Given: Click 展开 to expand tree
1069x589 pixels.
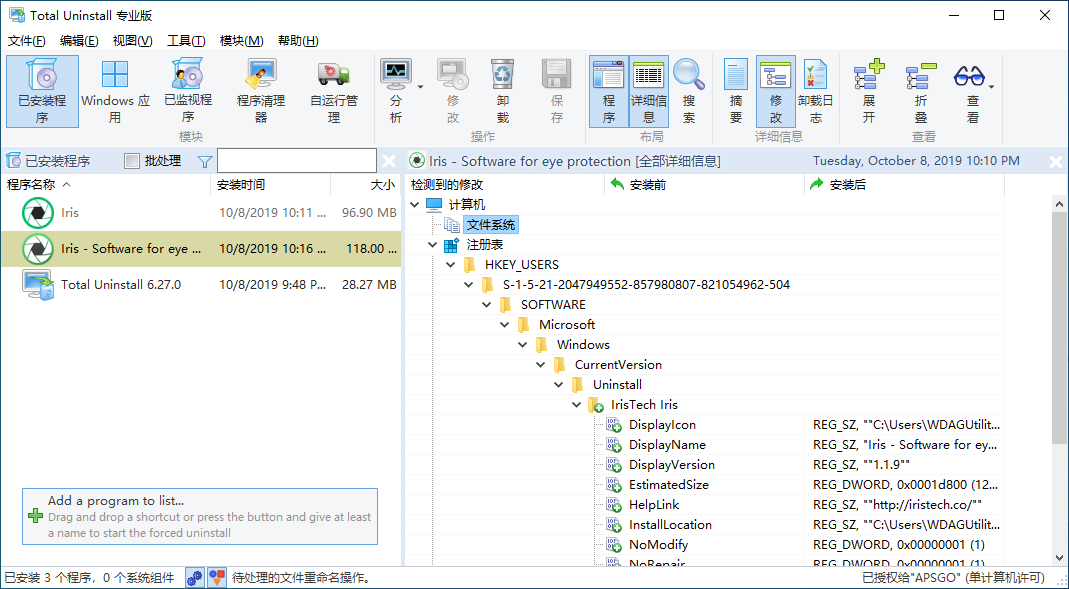Looking at the screenshot, I should (869, 91).
